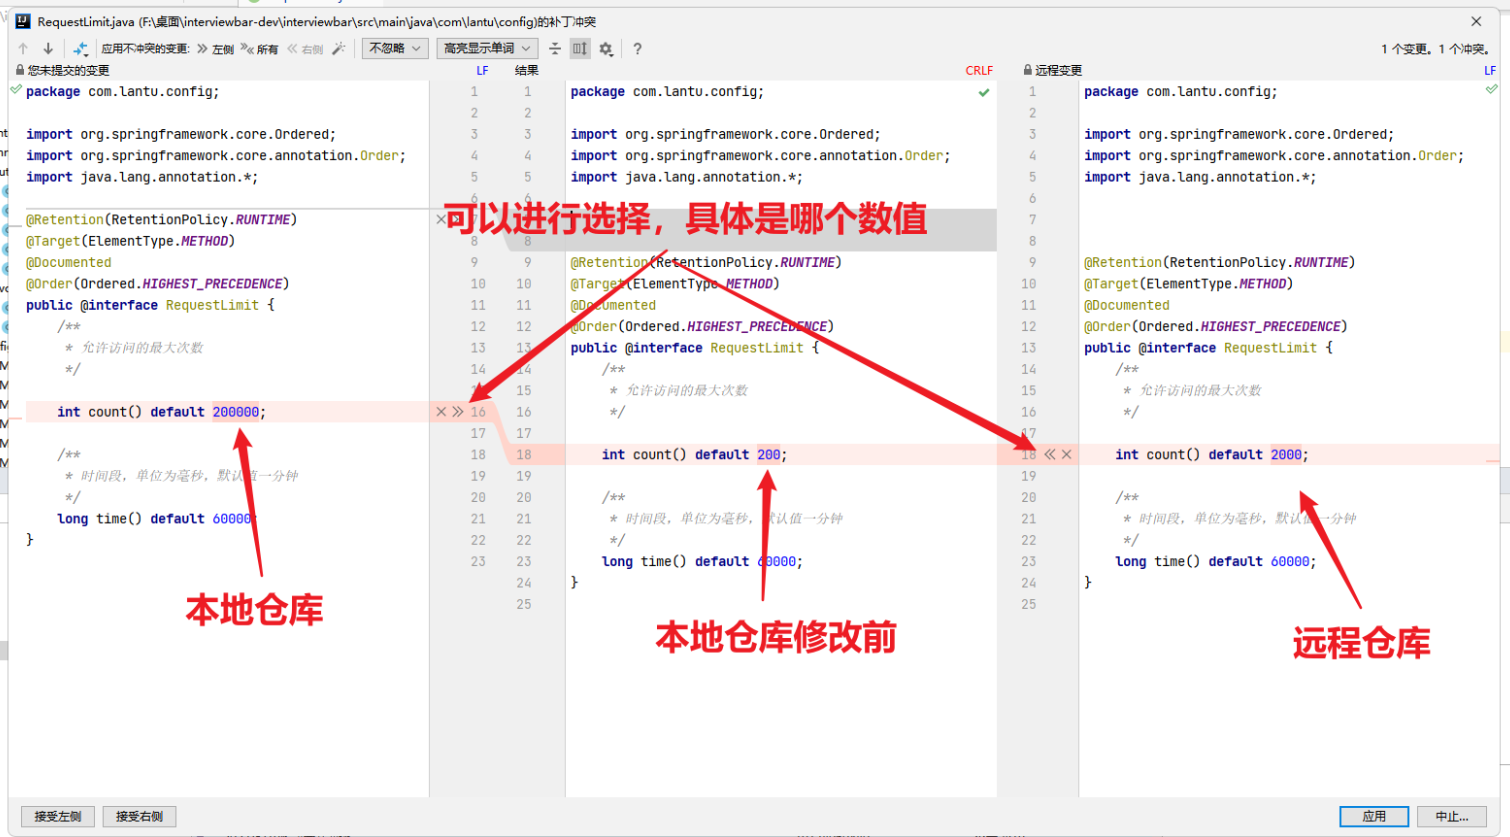The height and width of the screenshot is (837, 1510).
Task: Click the 远程变更 pane title
Action: [1059, 70]
